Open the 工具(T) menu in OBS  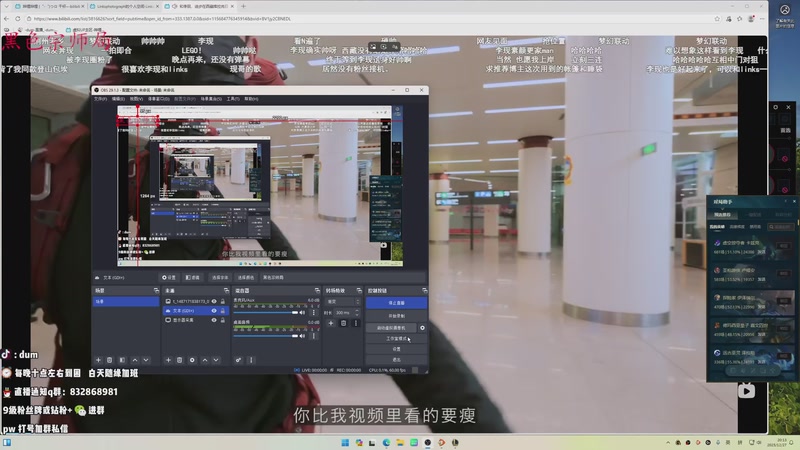coord(232,99)
